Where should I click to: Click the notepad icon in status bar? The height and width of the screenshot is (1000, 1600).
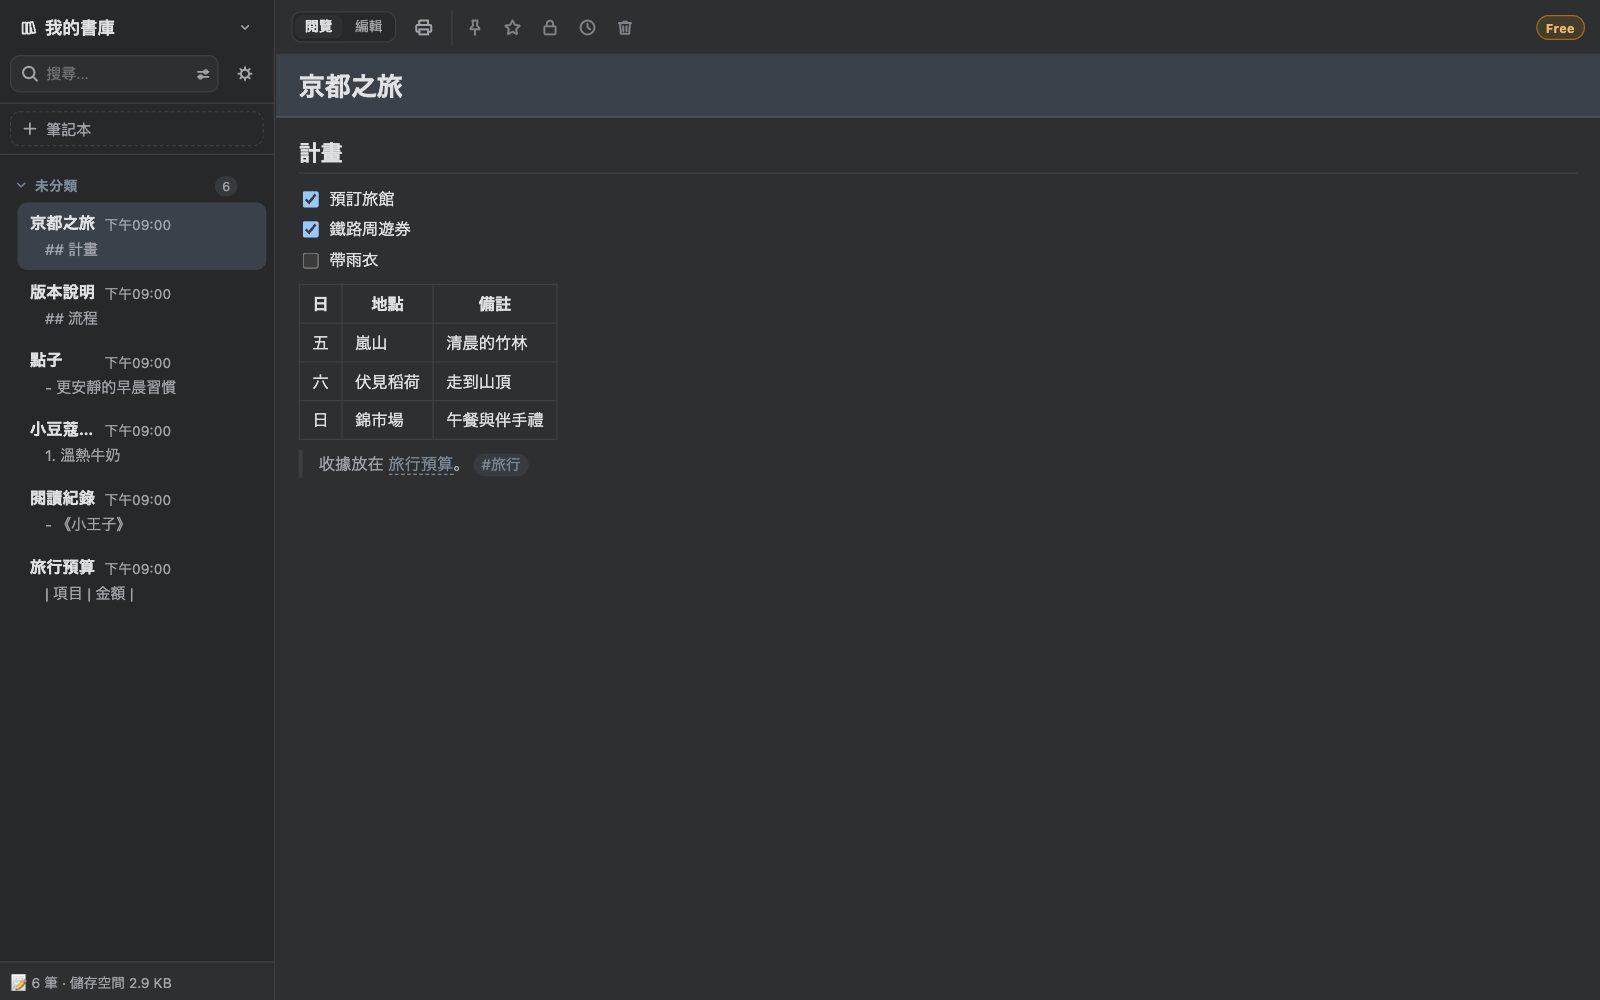[x=18, y=983]
